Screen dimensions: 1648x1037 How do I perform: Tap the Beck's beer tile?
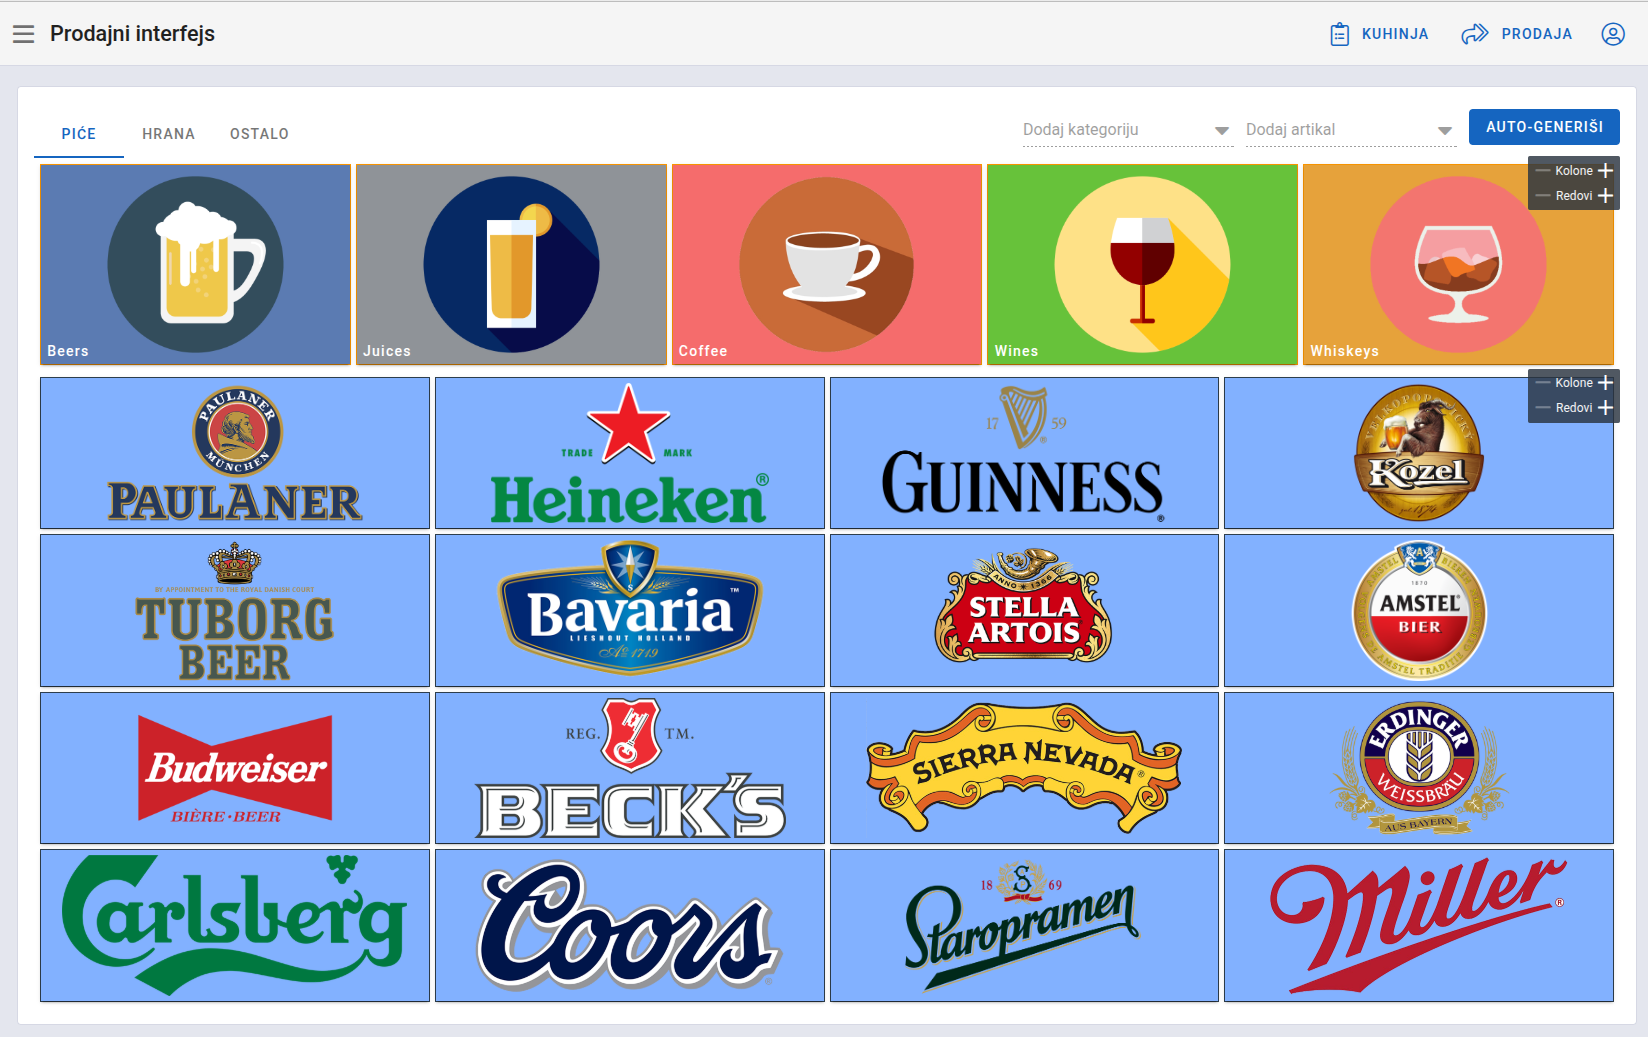tap(630, 768)
